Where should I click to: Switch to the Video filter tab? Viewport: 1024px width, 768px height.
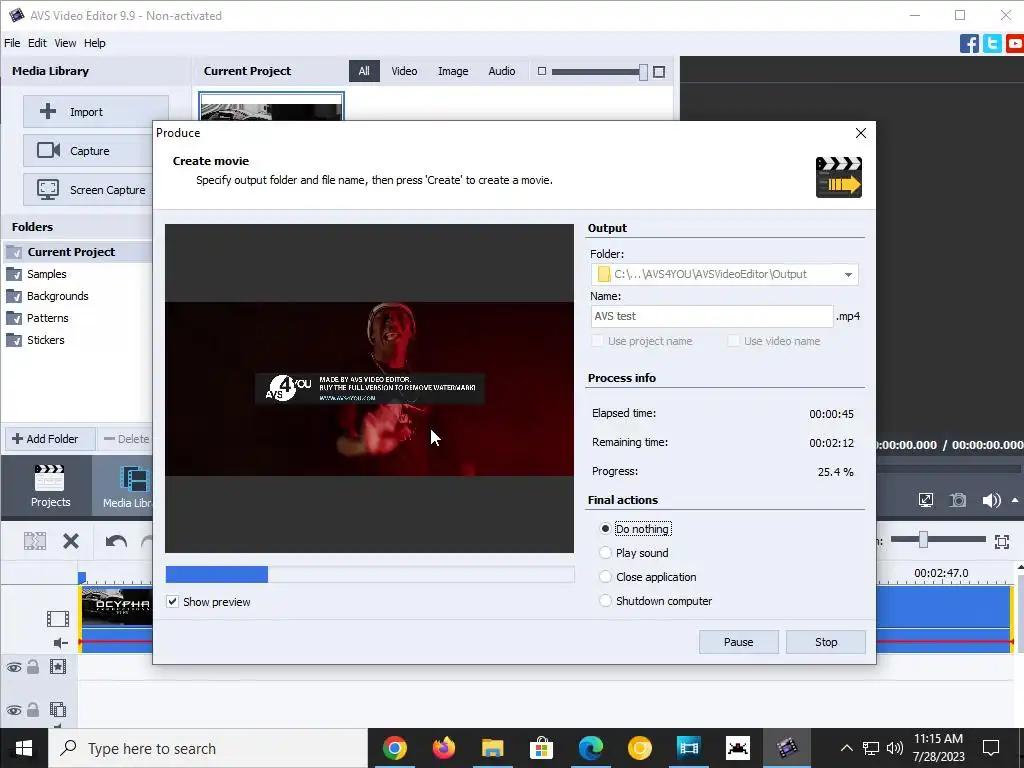pos(404,71)
